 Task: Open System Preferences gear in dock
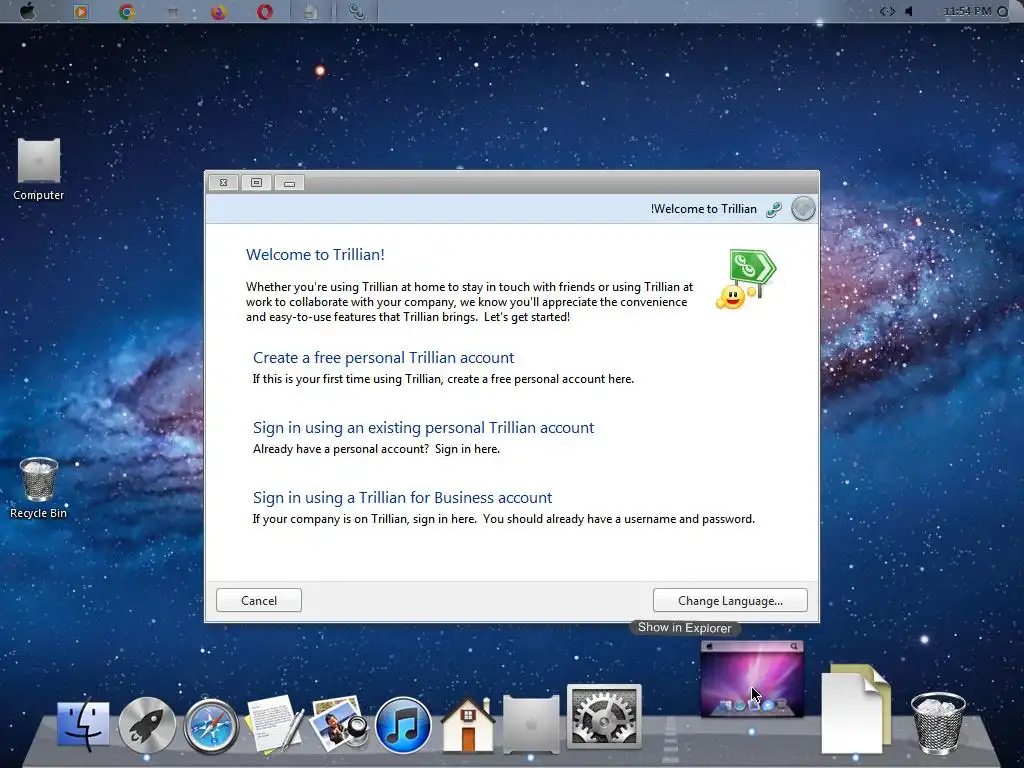(604, 716)
